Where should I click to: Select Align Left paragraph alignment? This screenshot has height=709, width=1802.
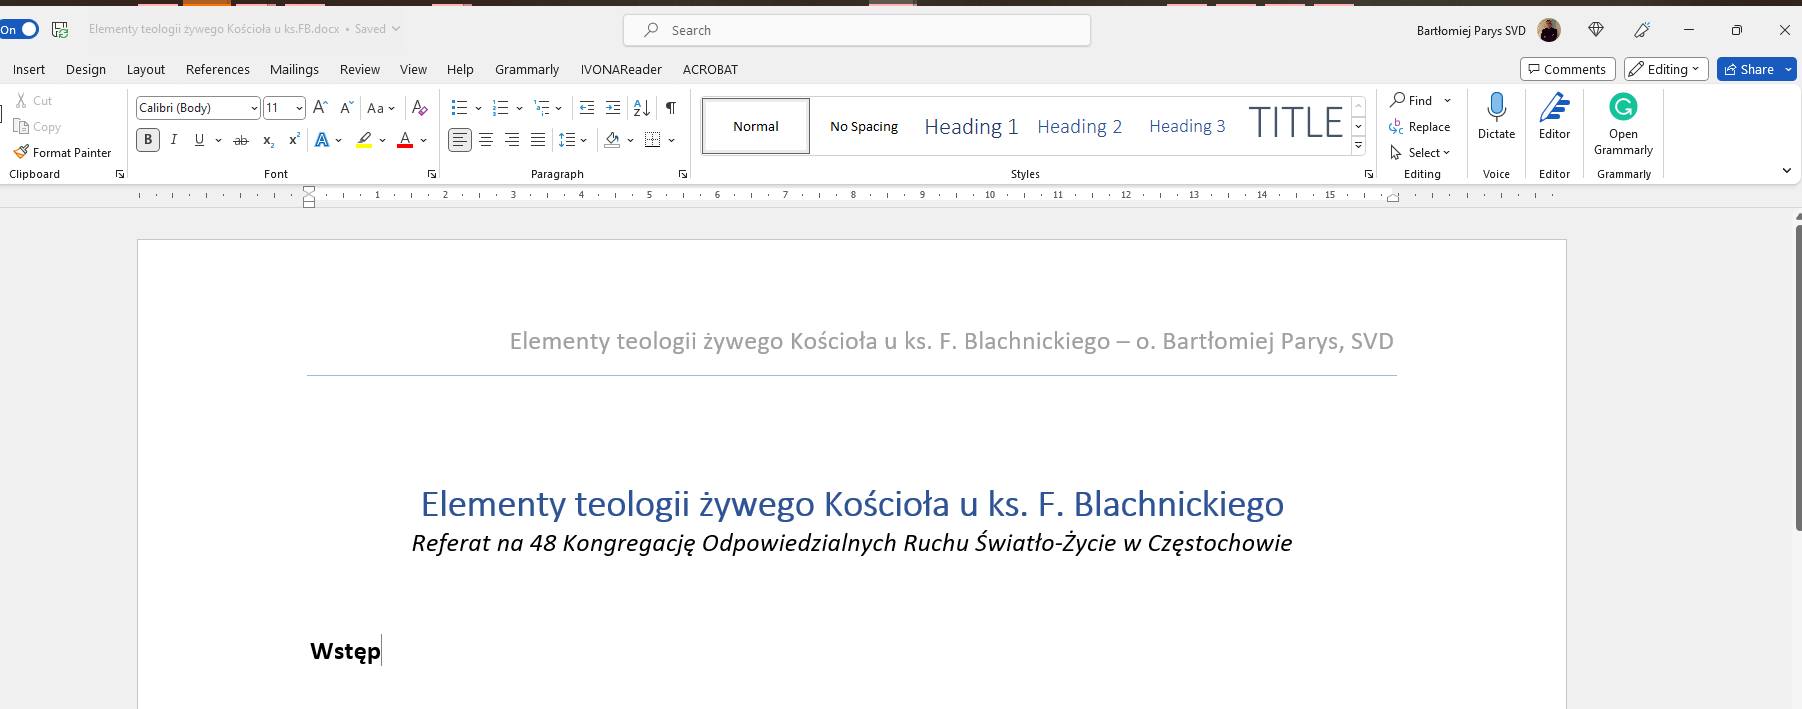pyautogui.click(x=460, y=140)
